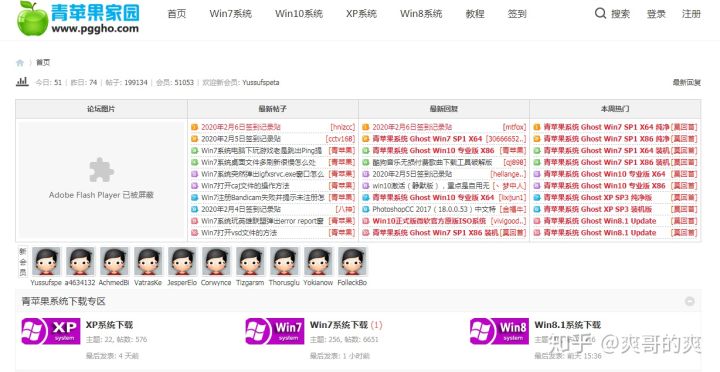Open the Win10系统 navigation item
720x372 pixels.
pyautogui.click(x=299, y=14)
